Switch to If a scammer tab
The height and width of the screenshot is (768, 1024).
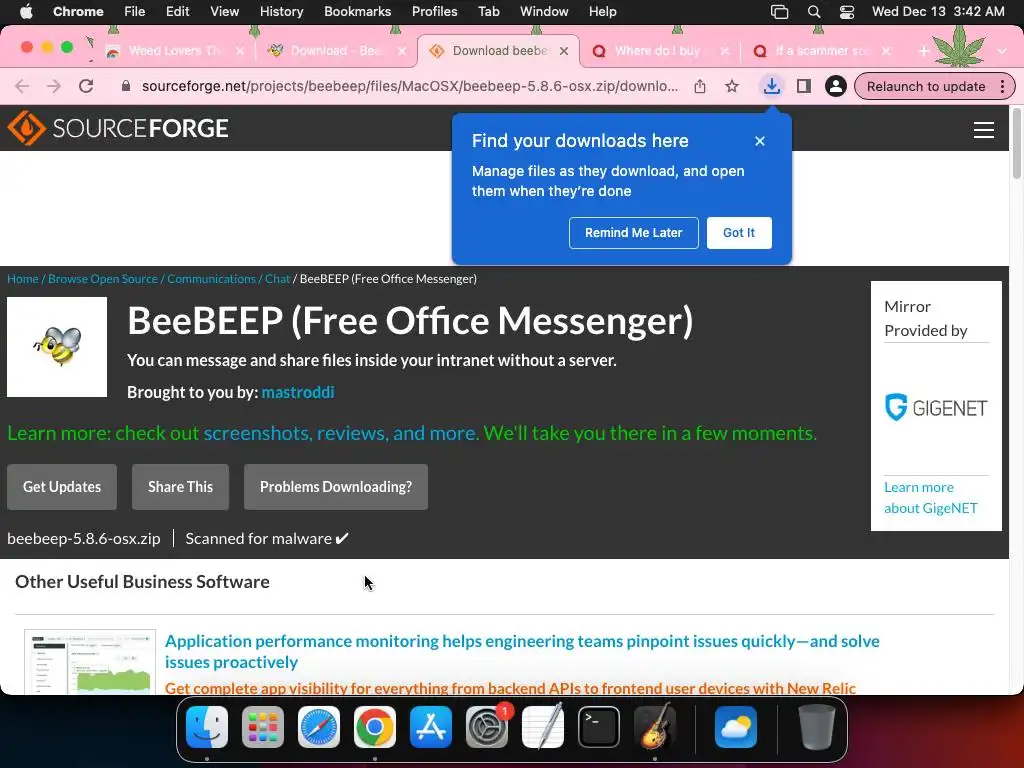822,51
